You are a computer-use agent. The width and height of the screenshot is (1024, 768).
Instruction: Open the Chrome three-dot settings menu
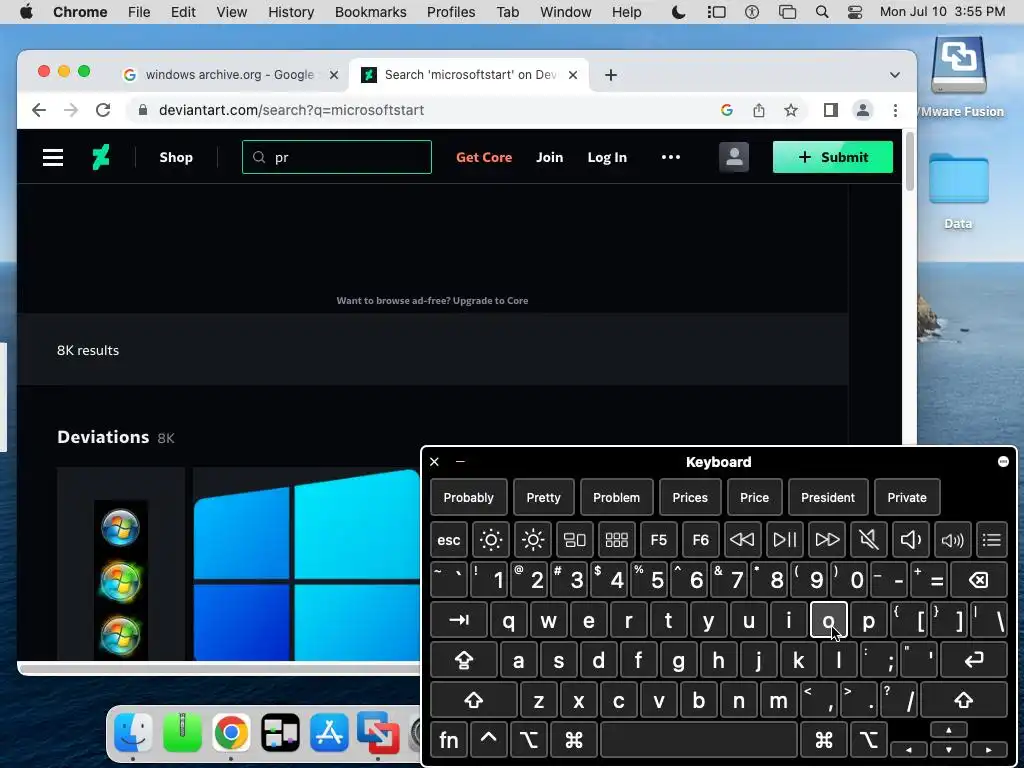(x=895, y=110)
